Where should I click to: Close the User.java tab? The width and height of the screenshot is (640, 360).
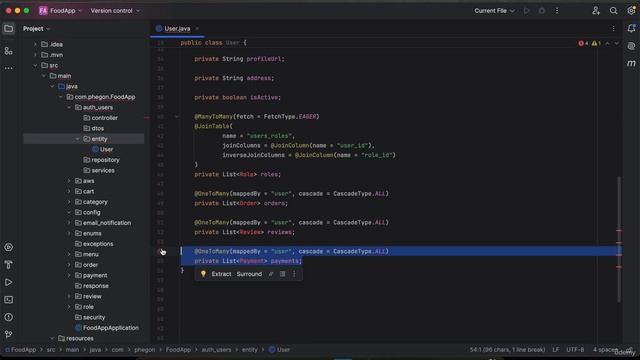197,29
